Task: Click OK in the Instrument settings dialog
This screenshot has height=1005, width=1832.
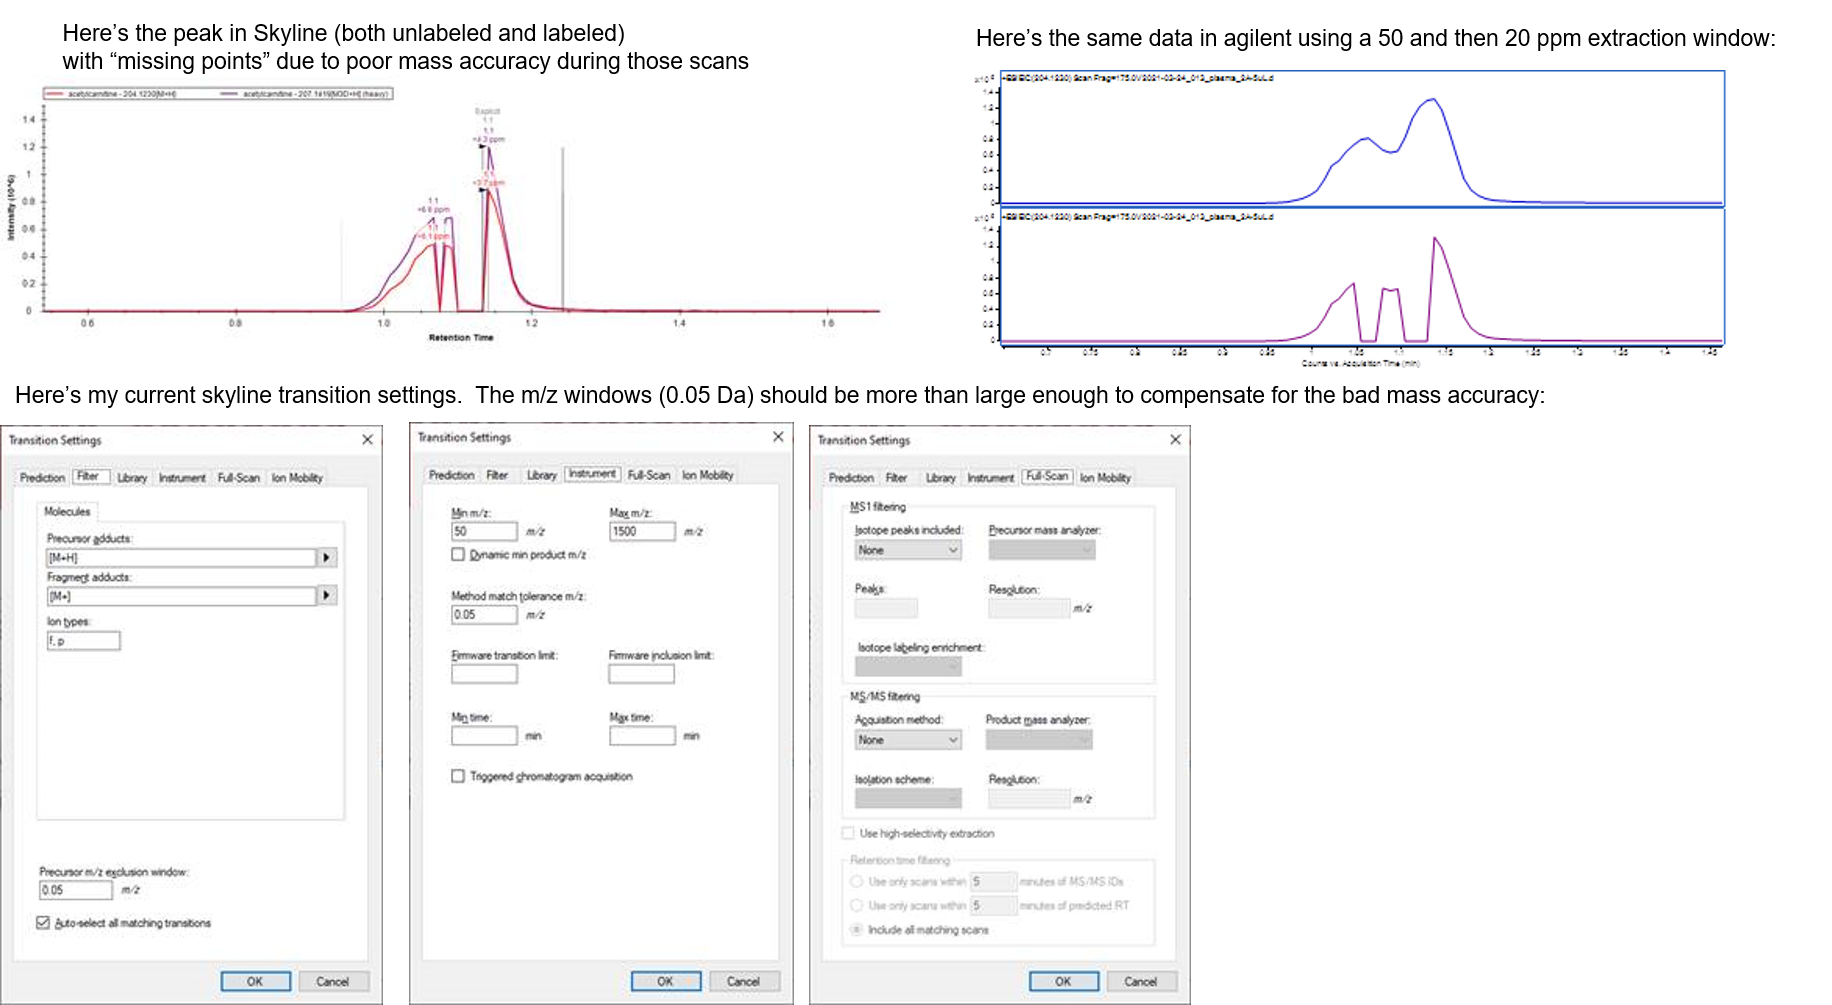Action: (x=665, y=981)
